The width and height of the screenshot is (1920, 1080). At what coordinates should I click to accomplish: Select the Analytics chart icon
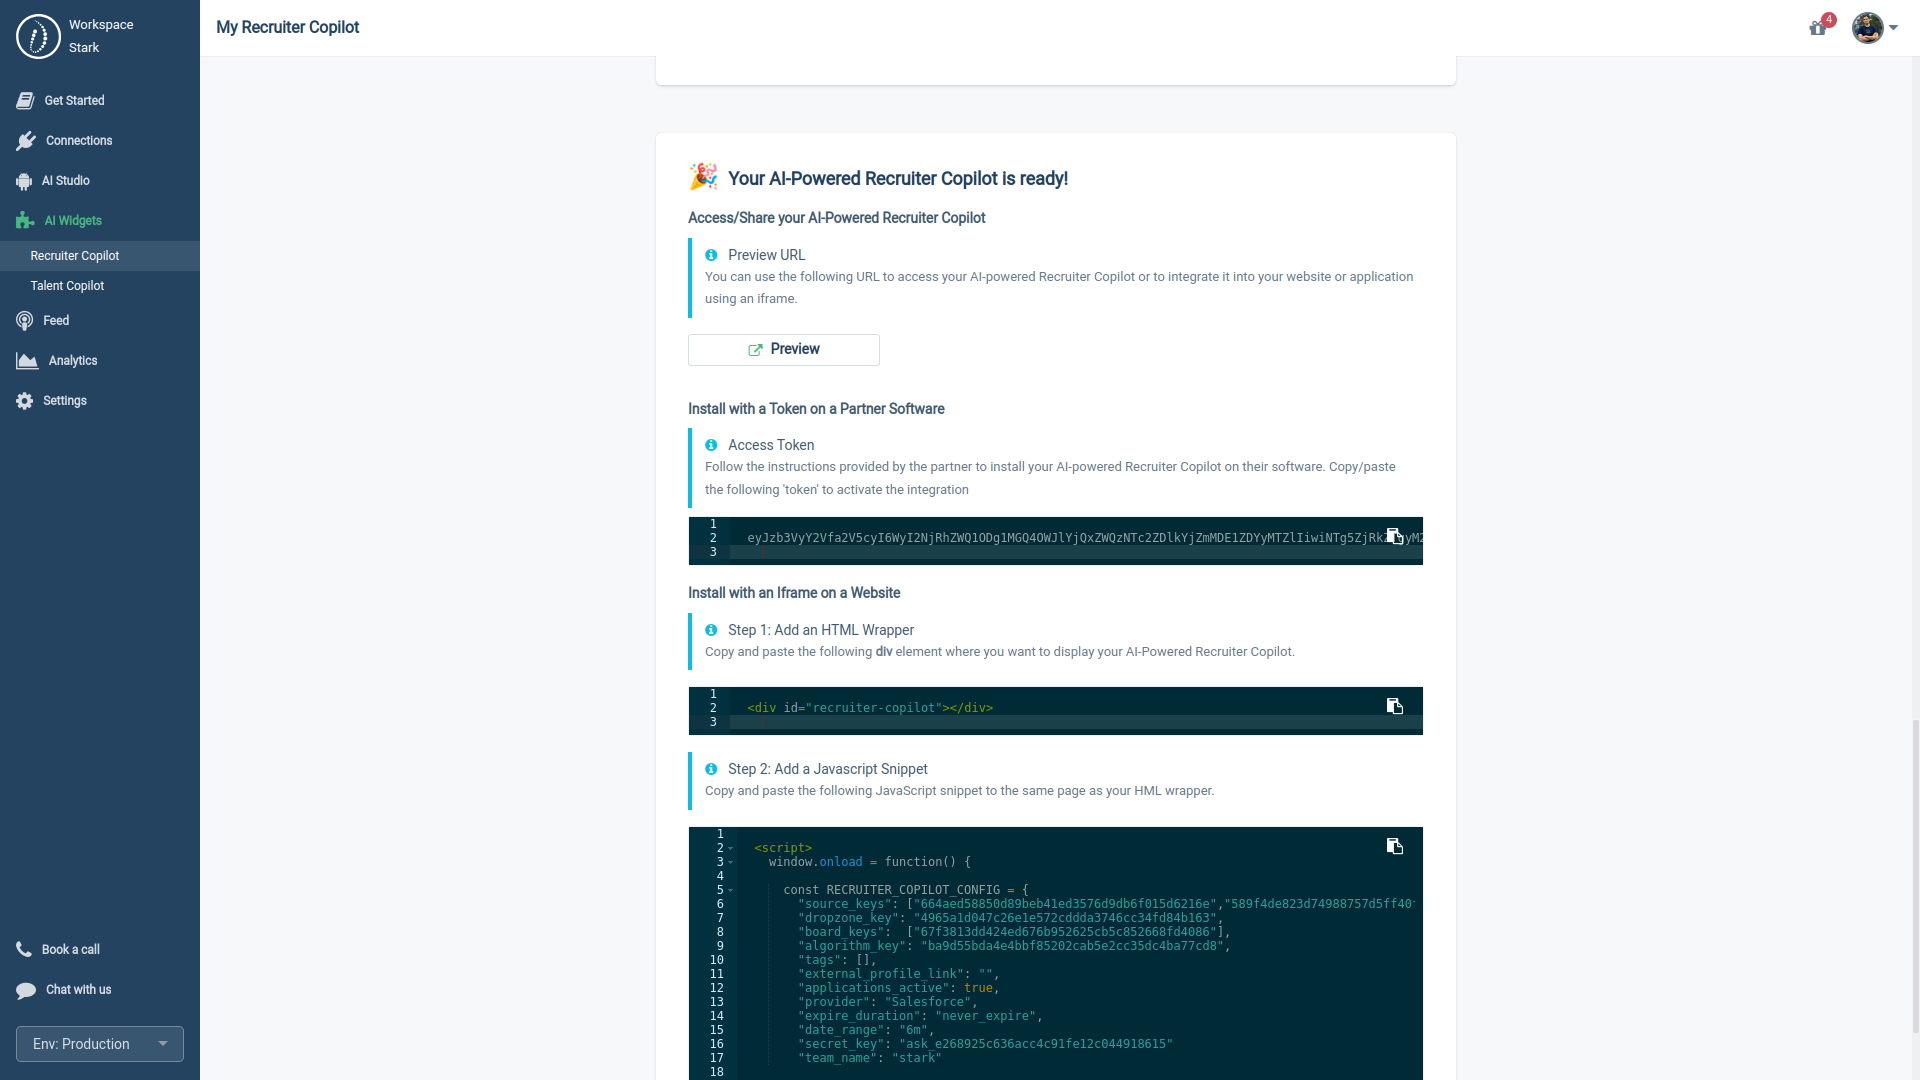(26, 361)
